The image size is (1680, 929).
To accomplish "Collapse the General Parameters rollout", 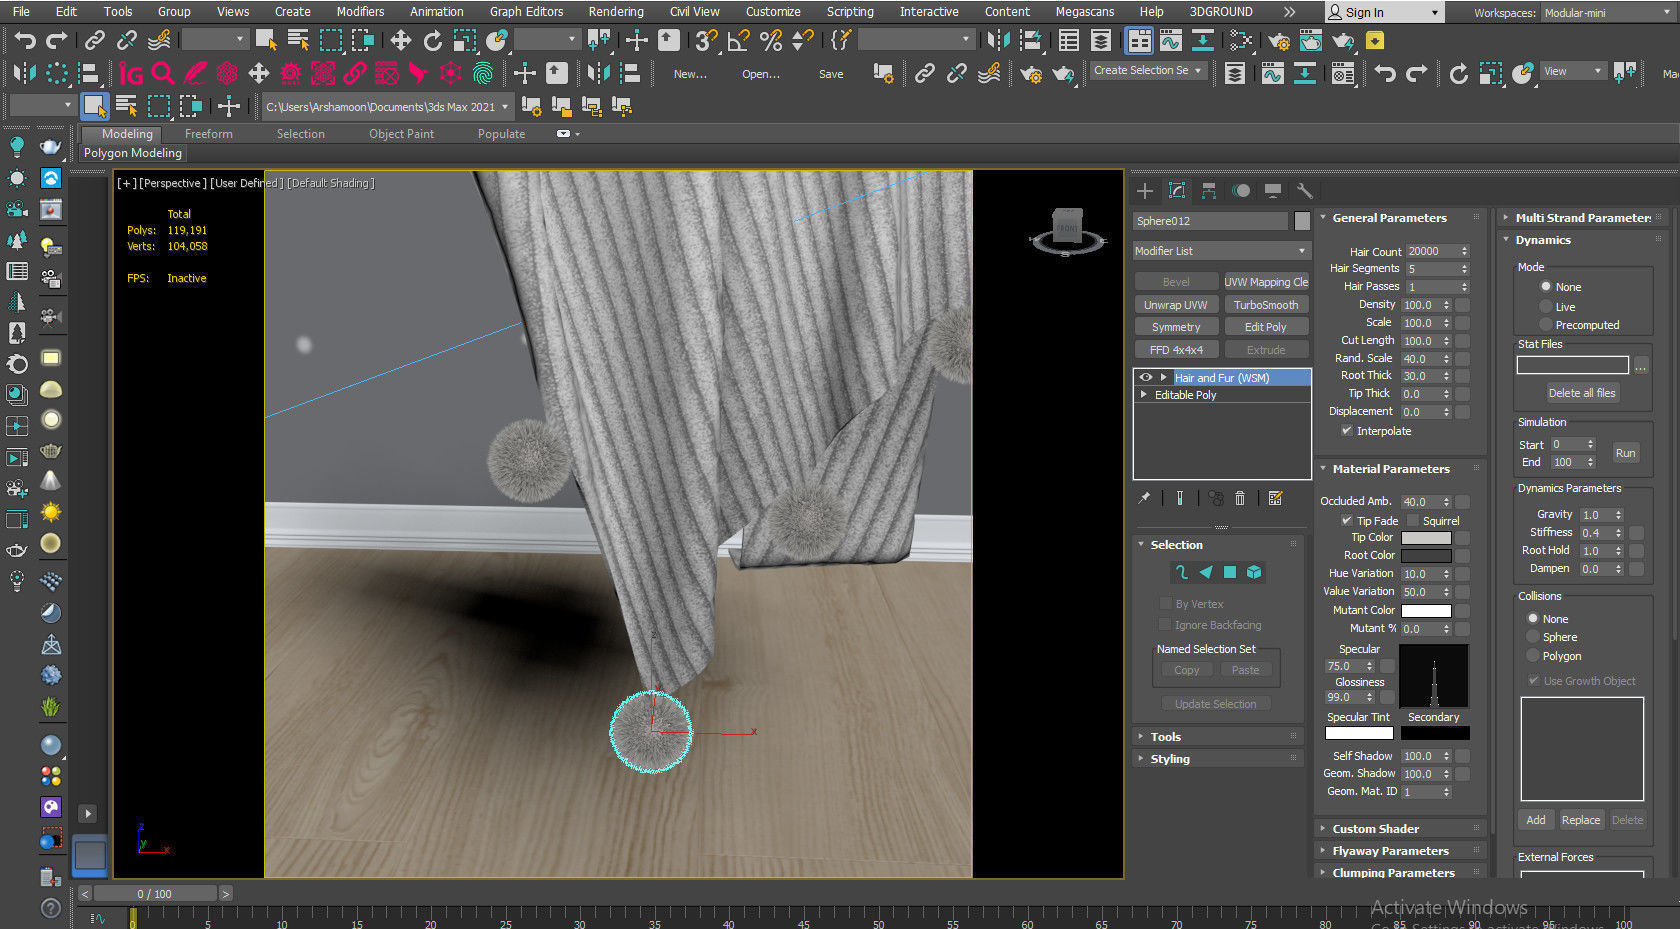I will click(x=1400, y=218).
